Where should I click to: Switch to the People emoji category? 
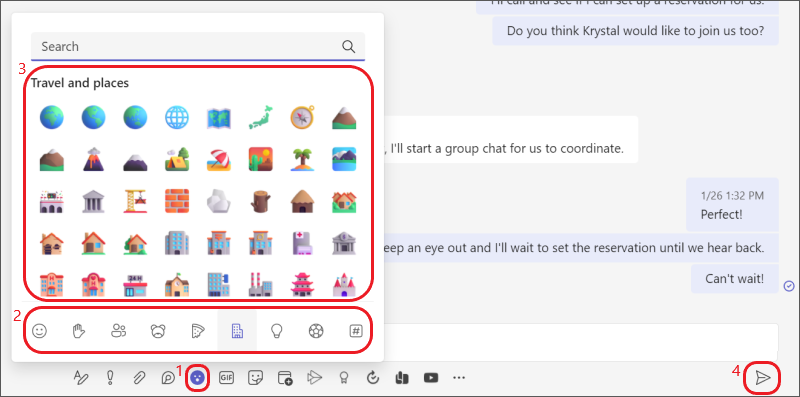tap(118, 331)
